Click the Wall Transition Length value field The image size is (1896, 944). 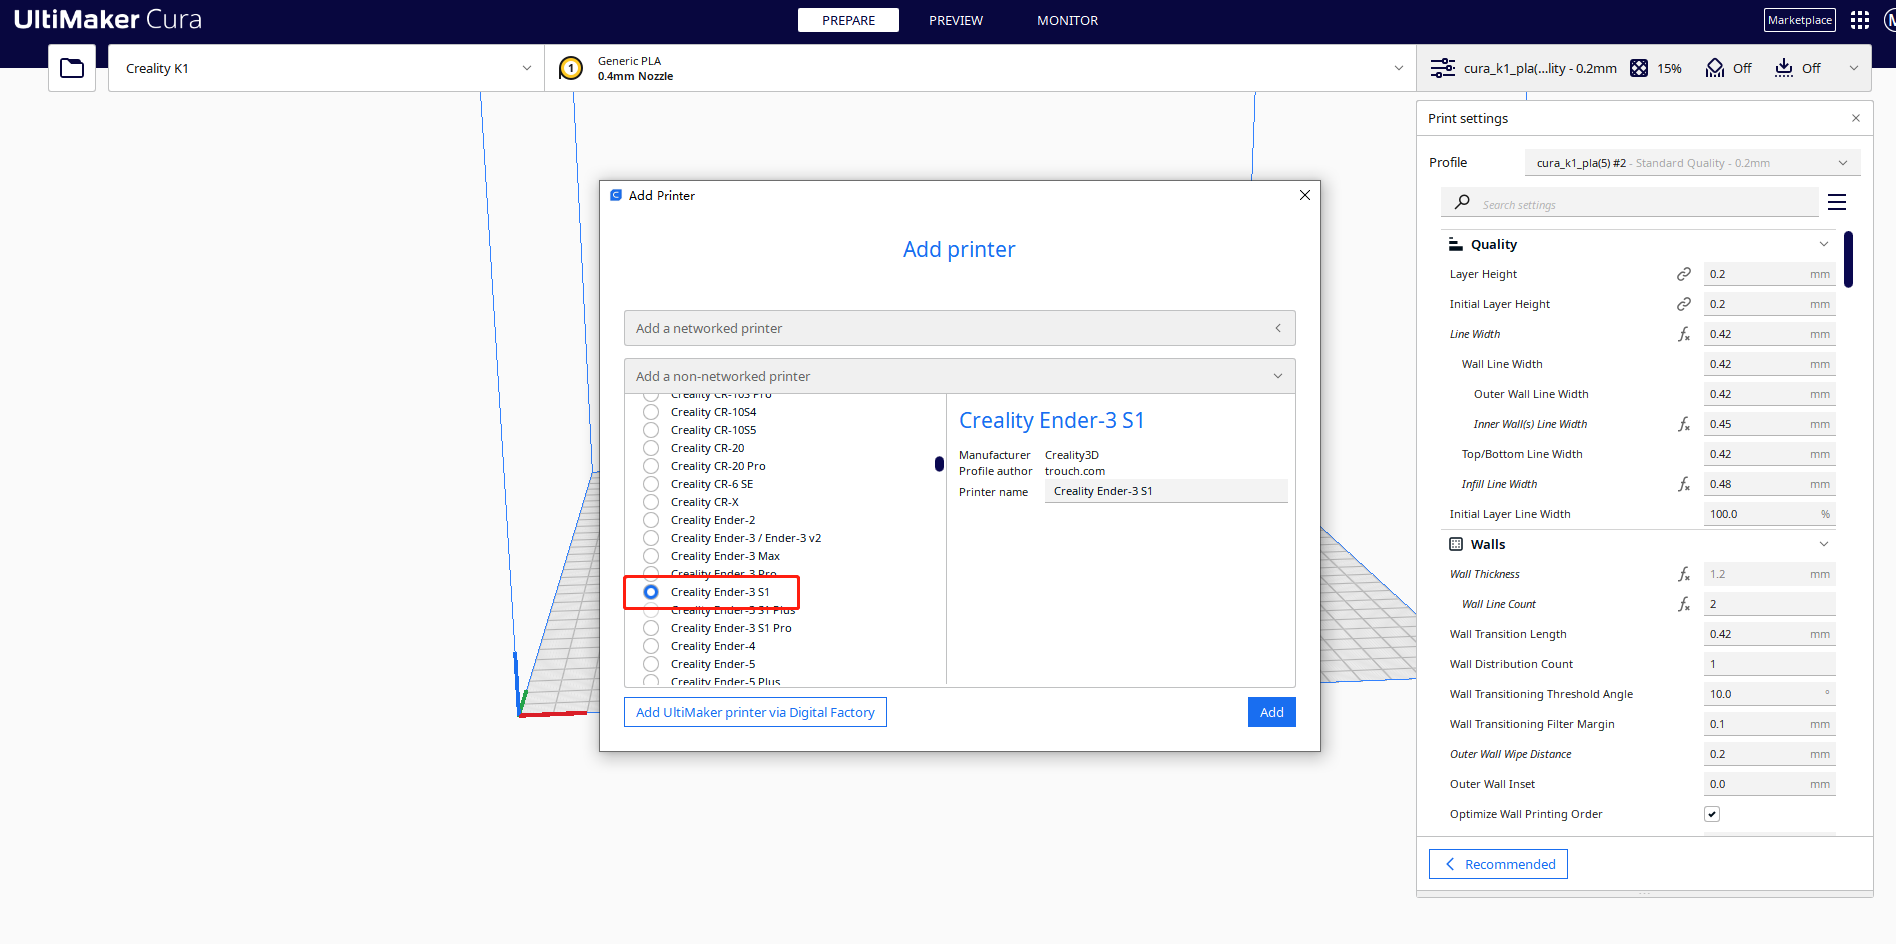point(1770,634)
